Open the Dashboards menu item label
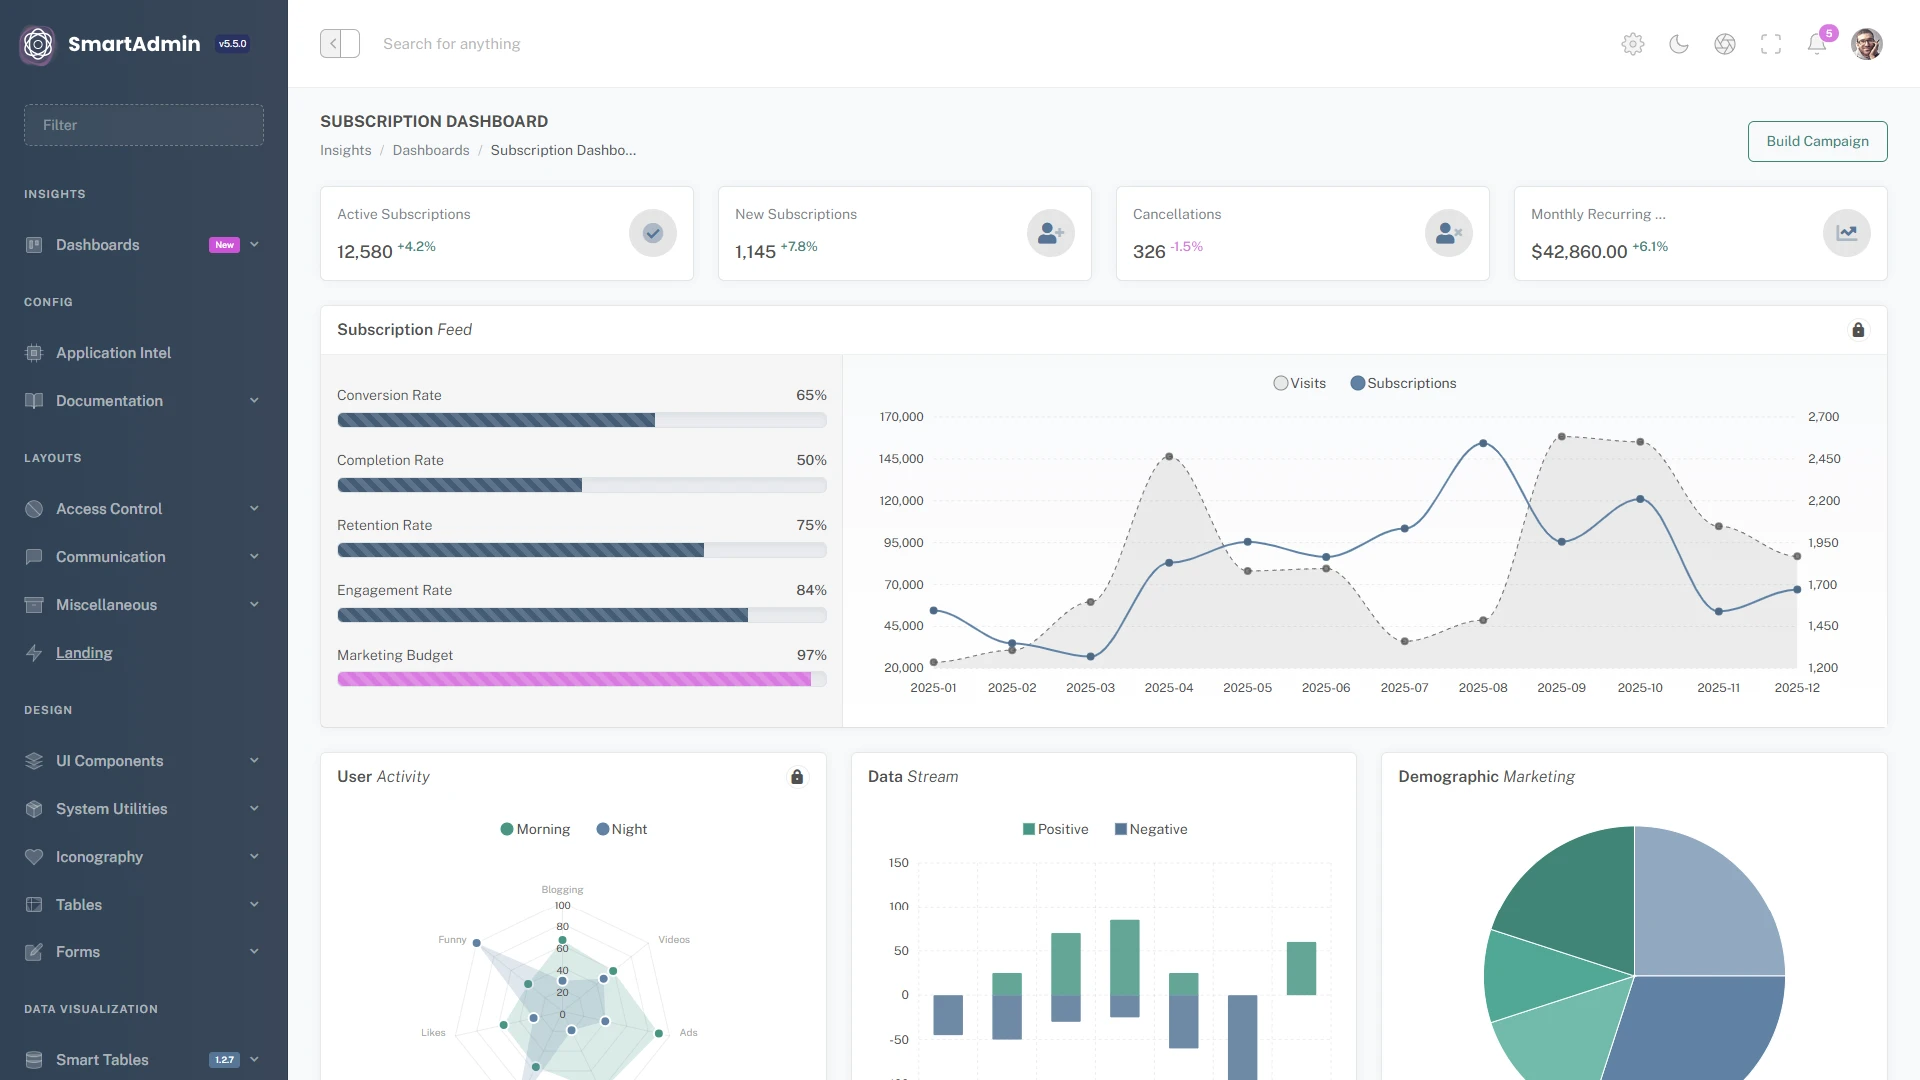 (x=97, y=245)
